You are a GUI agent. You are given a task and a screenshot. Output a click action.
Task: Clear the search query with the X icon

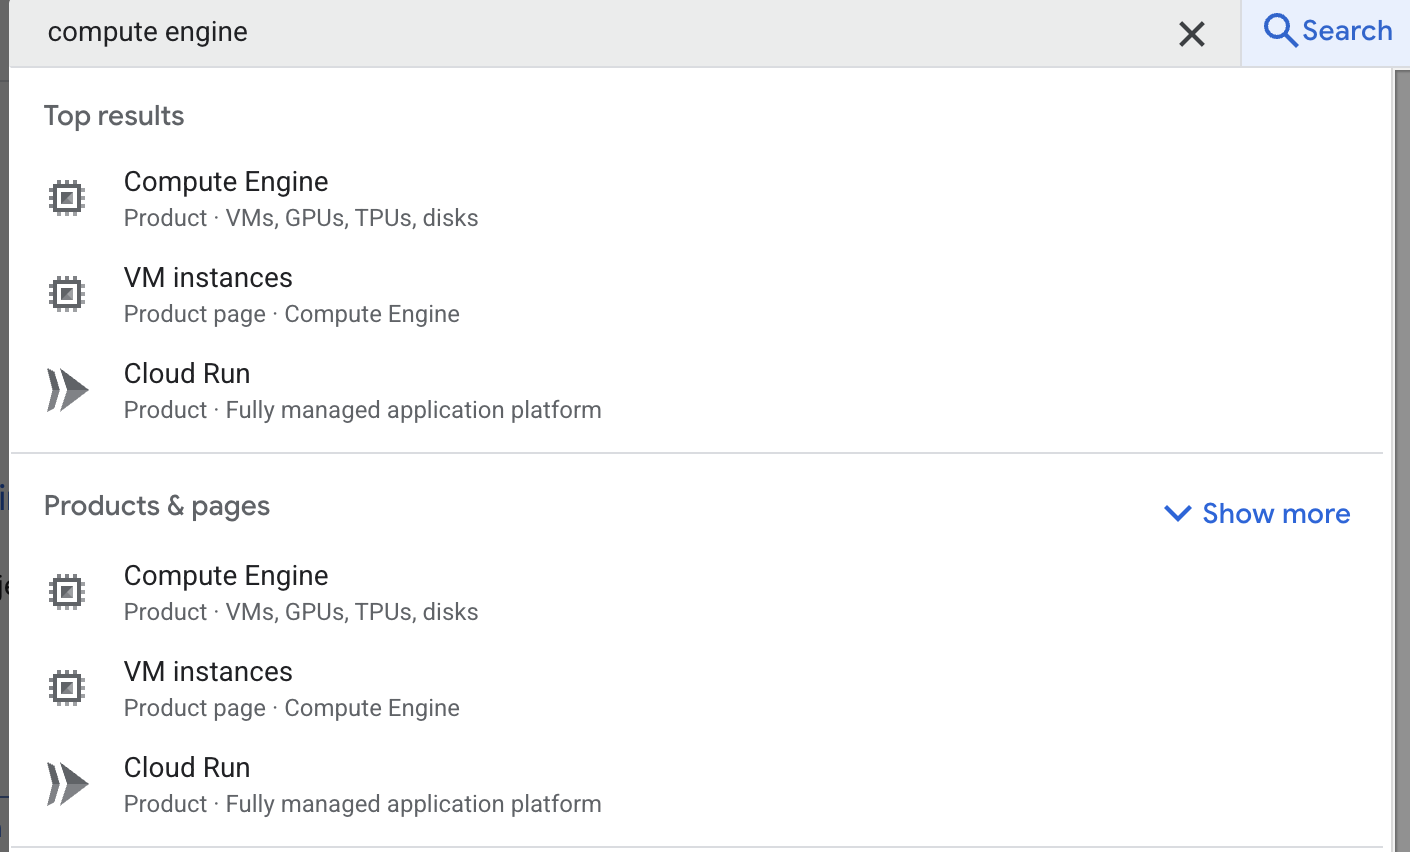(1191, 34)
